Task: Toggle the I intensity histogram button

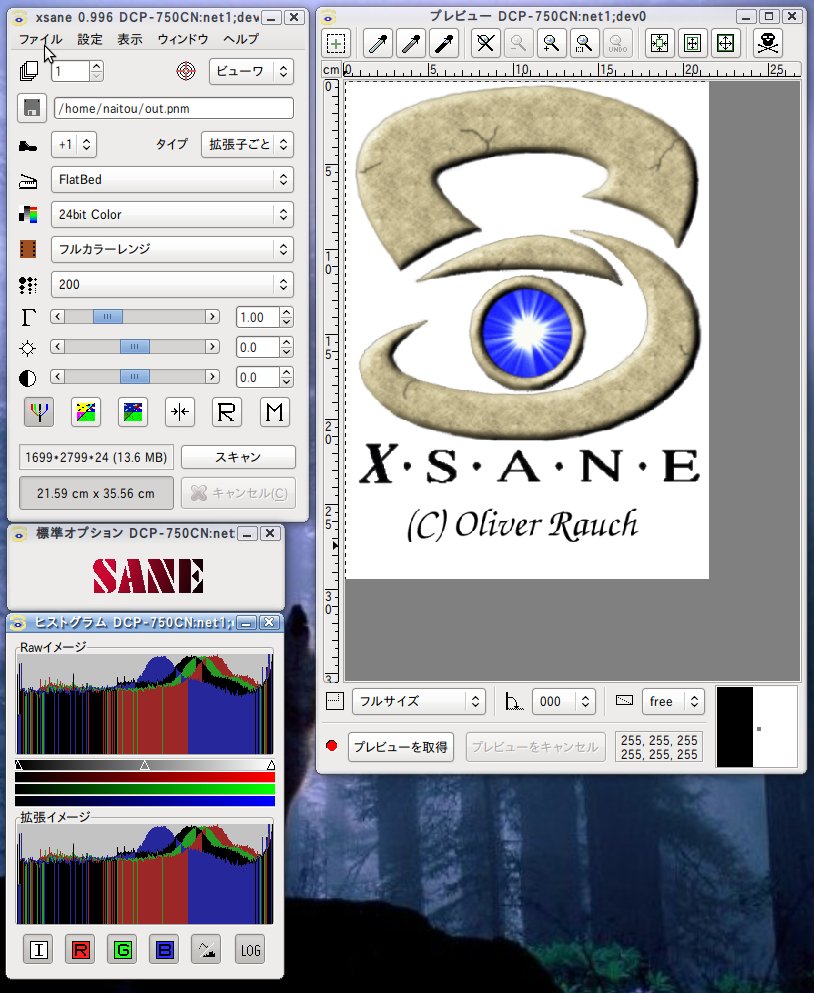Action: tap(39, 950)
